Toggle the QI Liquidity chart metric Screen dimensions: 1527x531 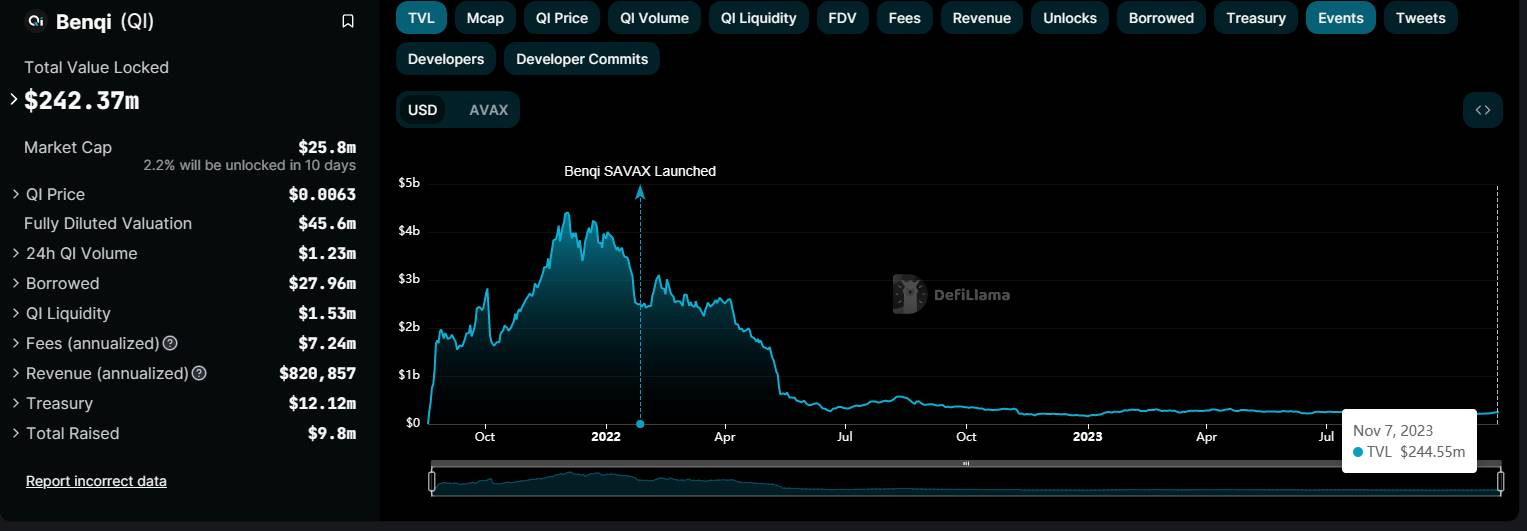pos(759,18)
